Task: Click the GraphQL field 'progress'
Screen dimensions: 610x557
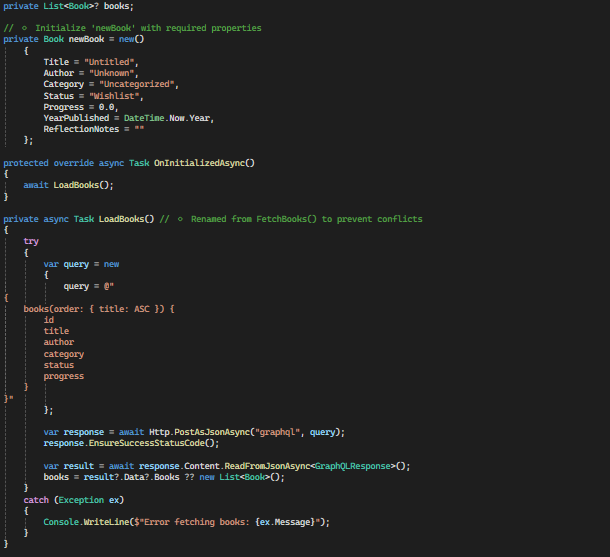Action: coord(64,377)
